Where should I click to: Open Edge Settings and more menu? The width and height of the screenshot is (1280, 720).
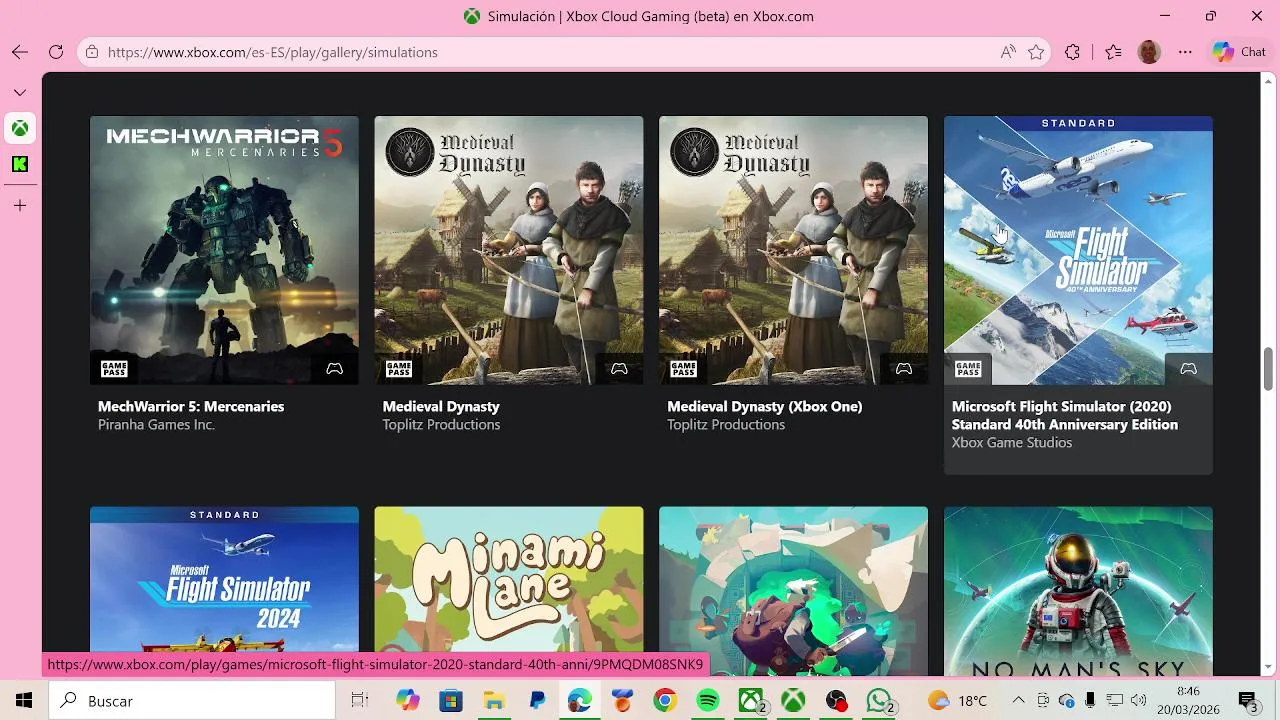[x=1185, y=52]
